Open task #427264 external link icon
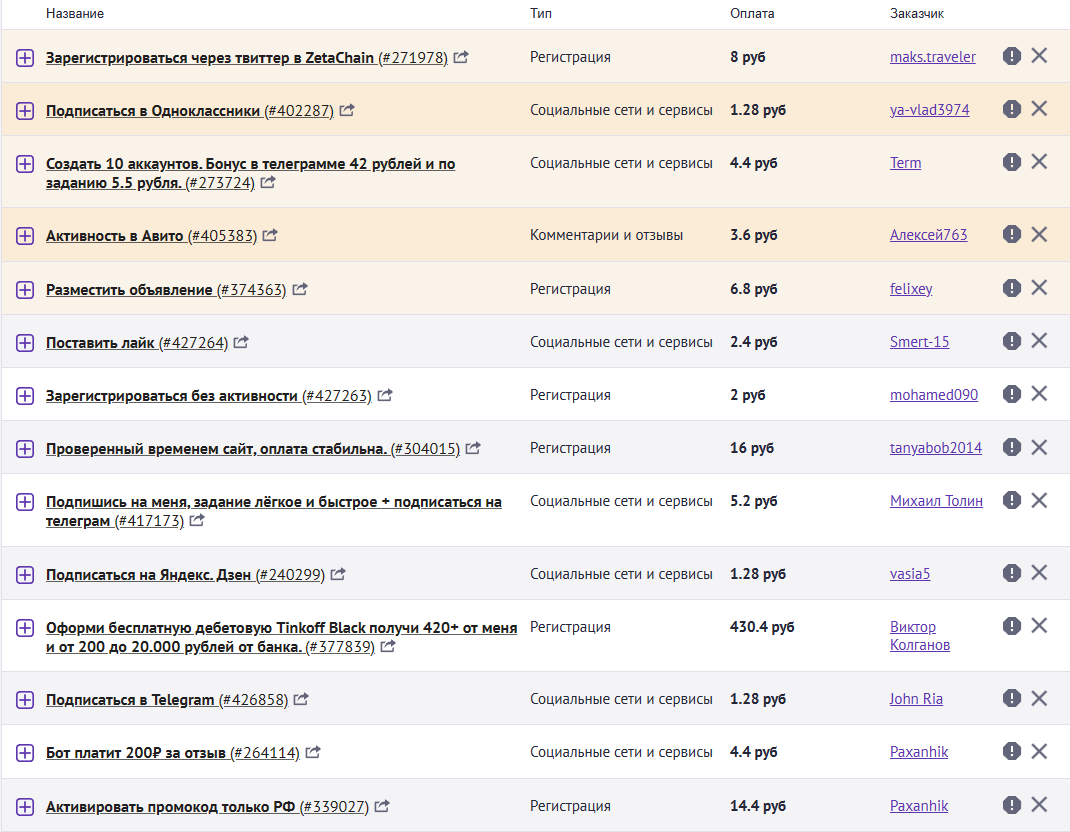 pyautogui.click(x=241, y=342)
